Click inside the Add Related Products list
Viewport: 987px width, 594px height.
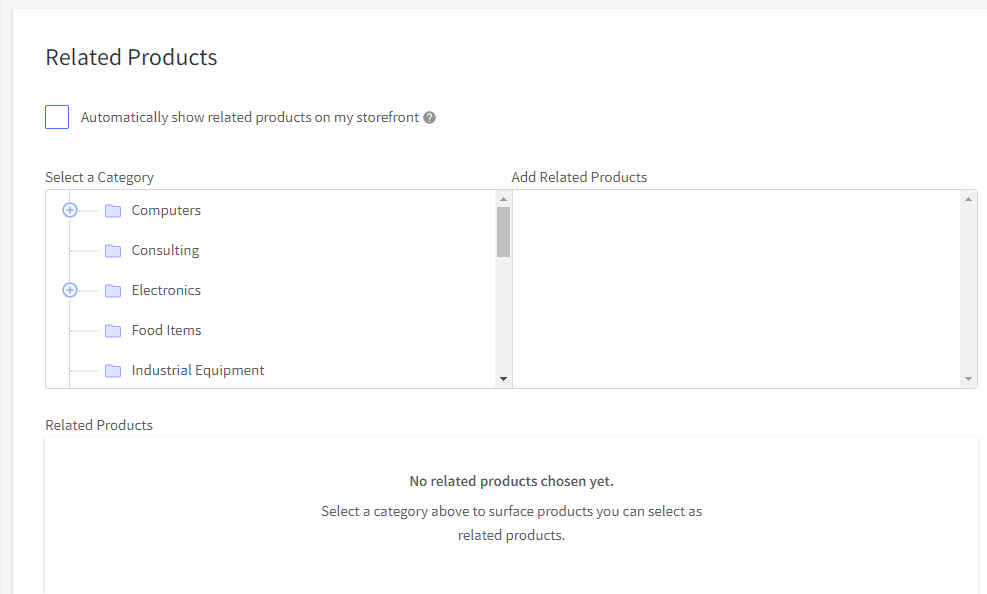point(736,289)
